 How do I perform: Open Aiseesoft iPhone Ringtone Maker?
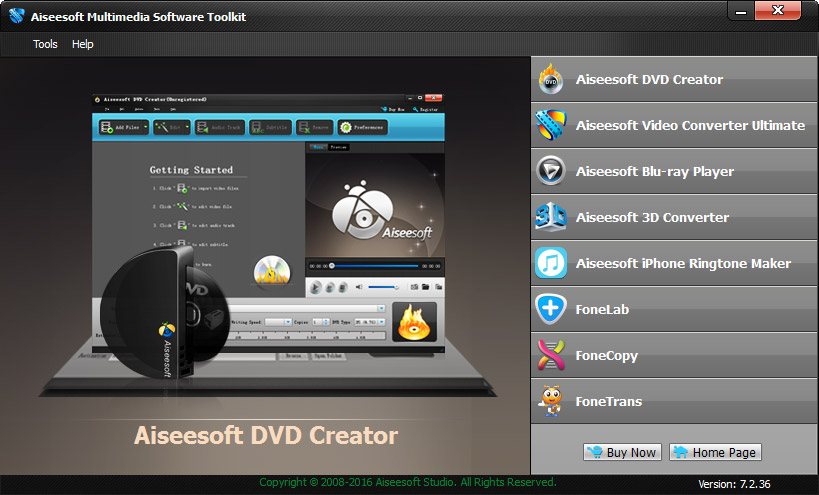[x=674, y=263]
